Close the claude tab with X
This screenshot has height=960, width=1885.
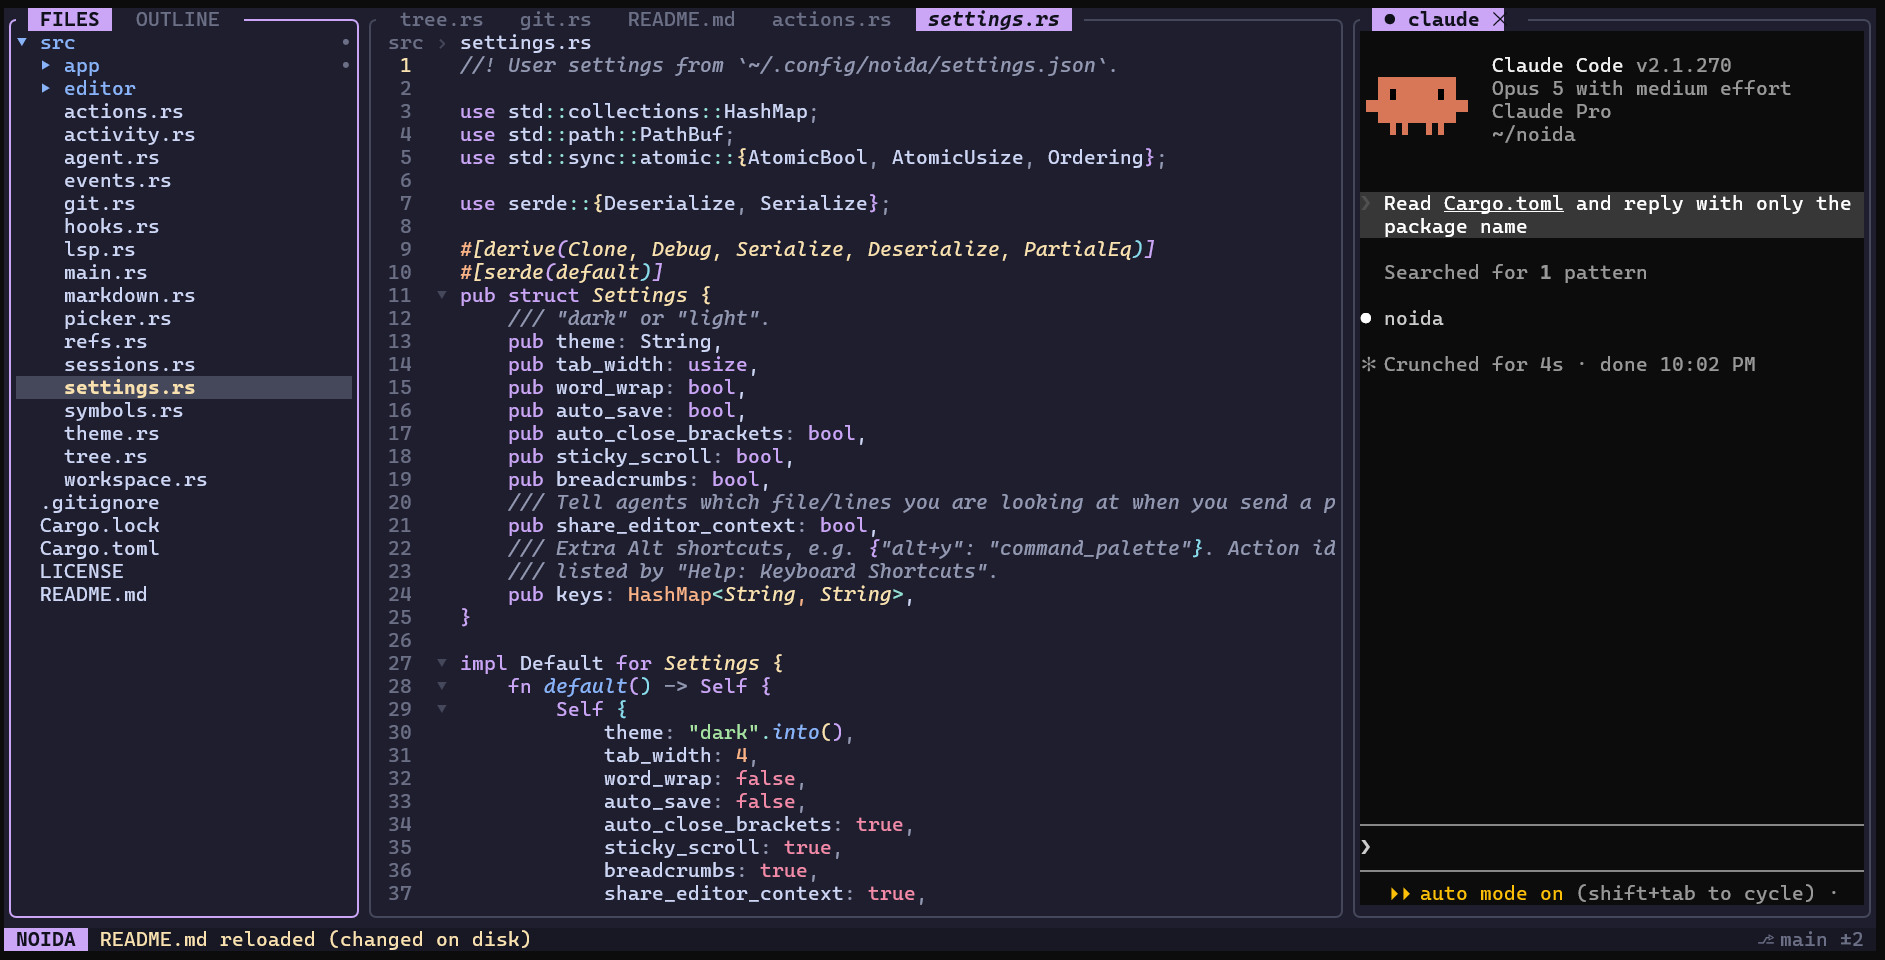[x=1498, y=19]
